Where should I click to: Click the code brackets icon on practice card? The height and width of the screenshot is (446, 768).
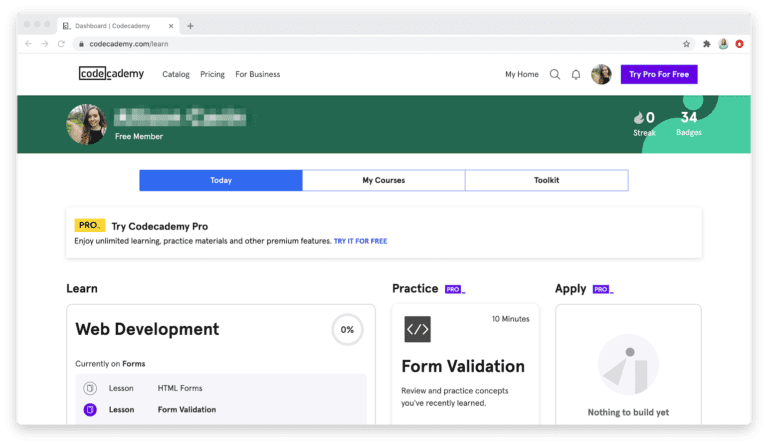[x=417, y=329]
